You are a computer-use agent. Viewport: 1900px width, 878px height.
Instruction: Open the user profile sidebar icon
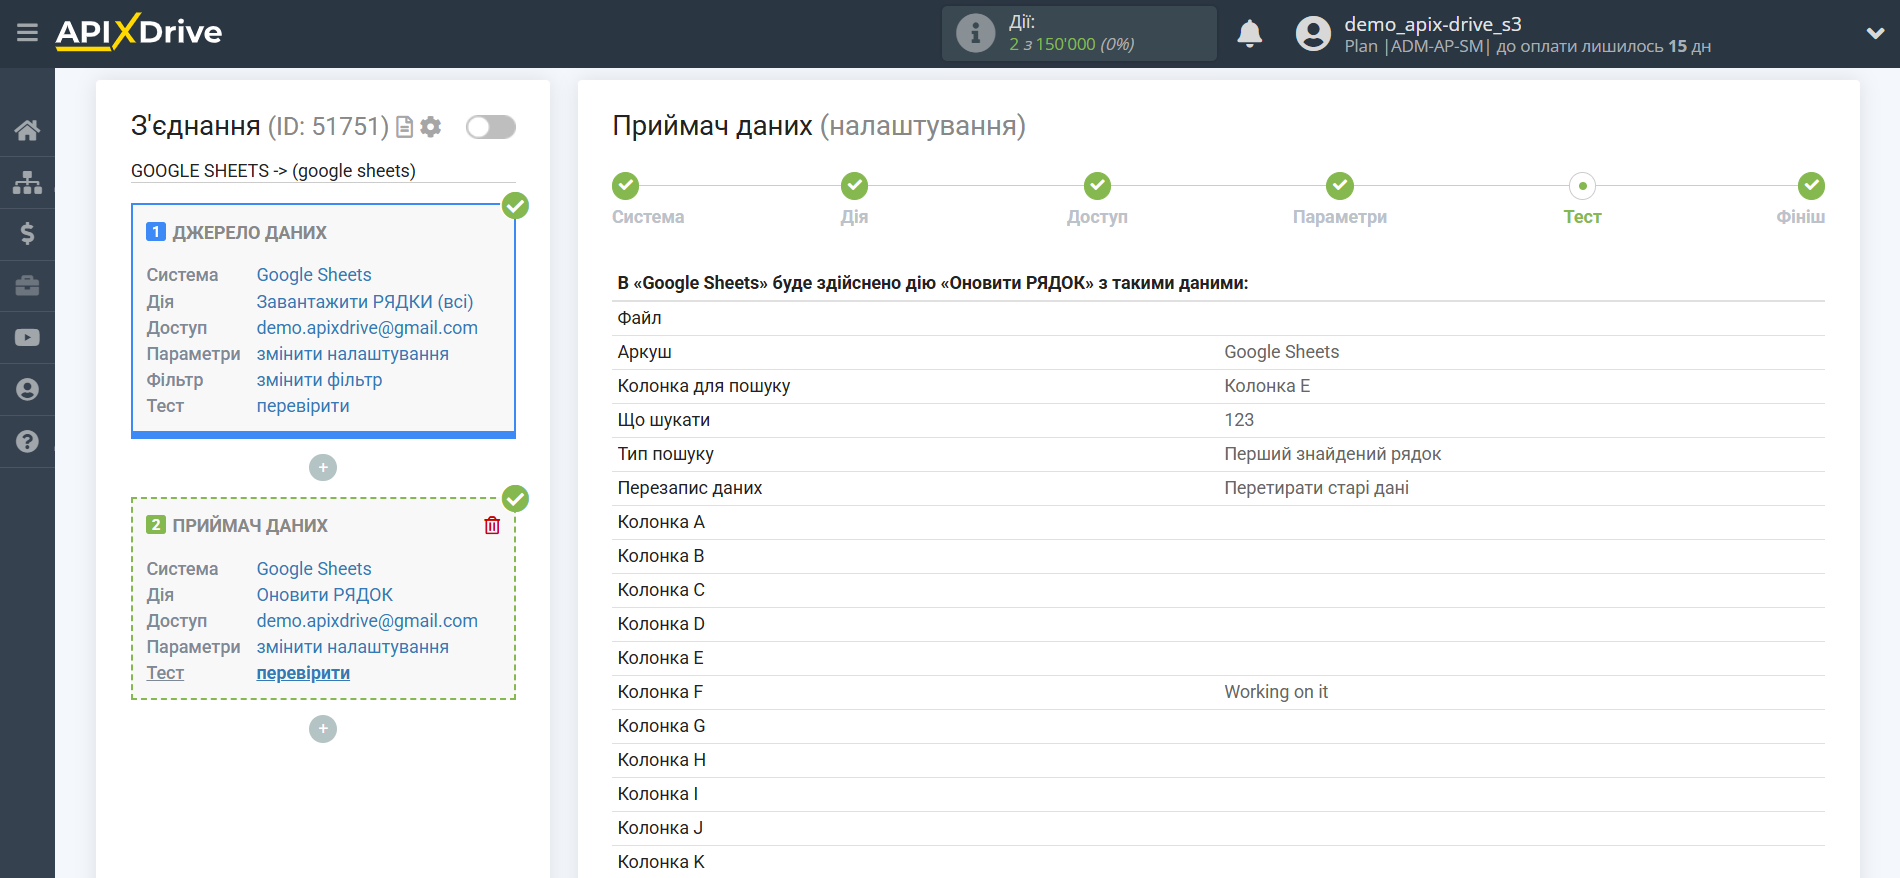[27, 390]
